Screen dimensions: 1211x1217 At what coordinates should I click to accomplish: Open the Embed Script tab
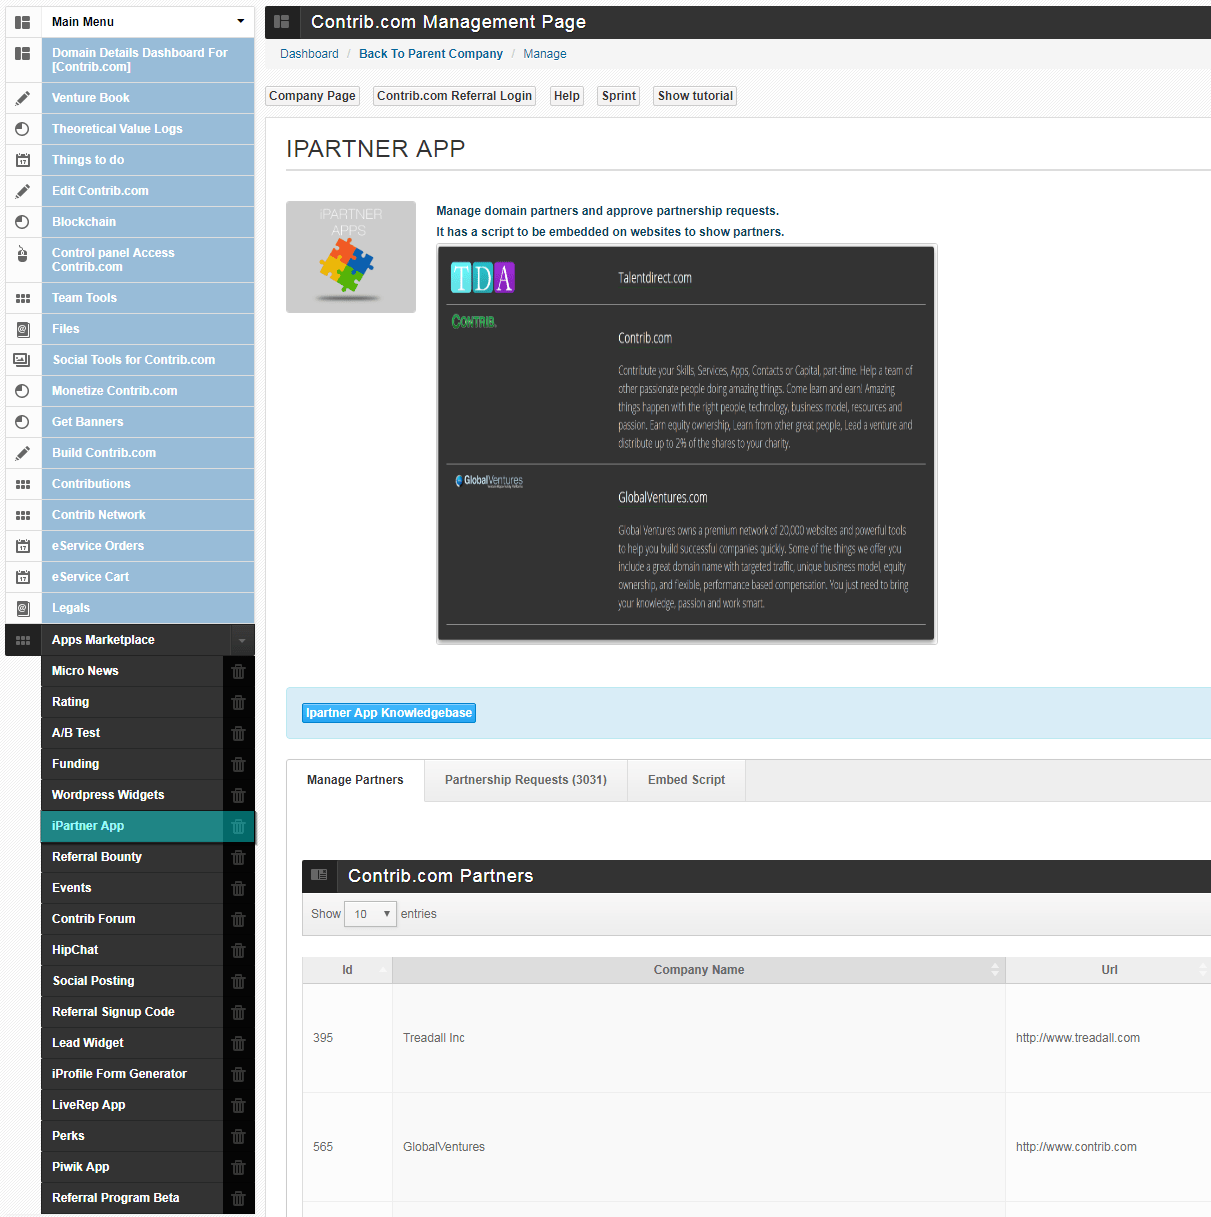(x=686, y=780)
